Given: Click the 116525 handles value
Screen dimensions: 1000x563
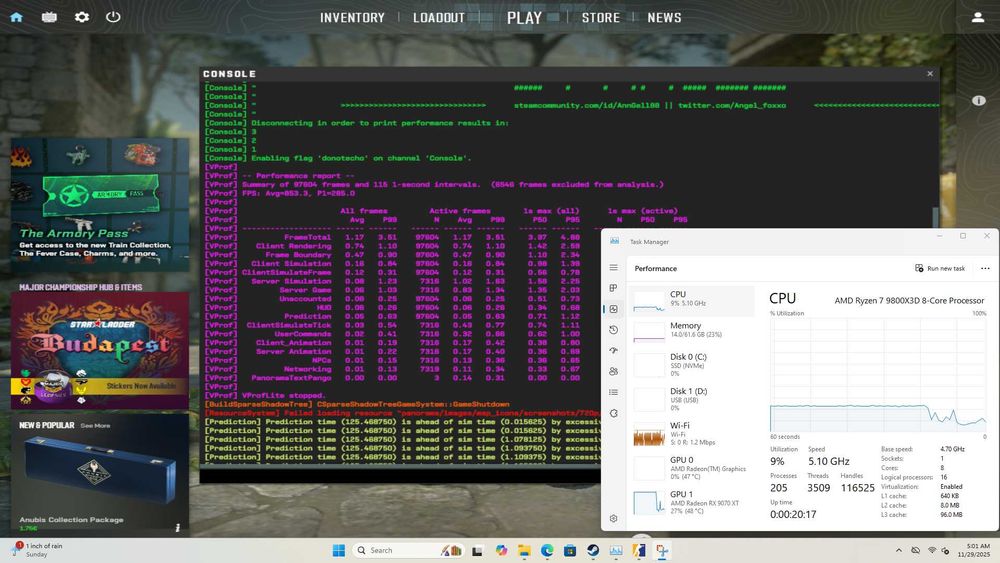Looking at the screenshot, I should pyautogui.click(x=857, y=488).
